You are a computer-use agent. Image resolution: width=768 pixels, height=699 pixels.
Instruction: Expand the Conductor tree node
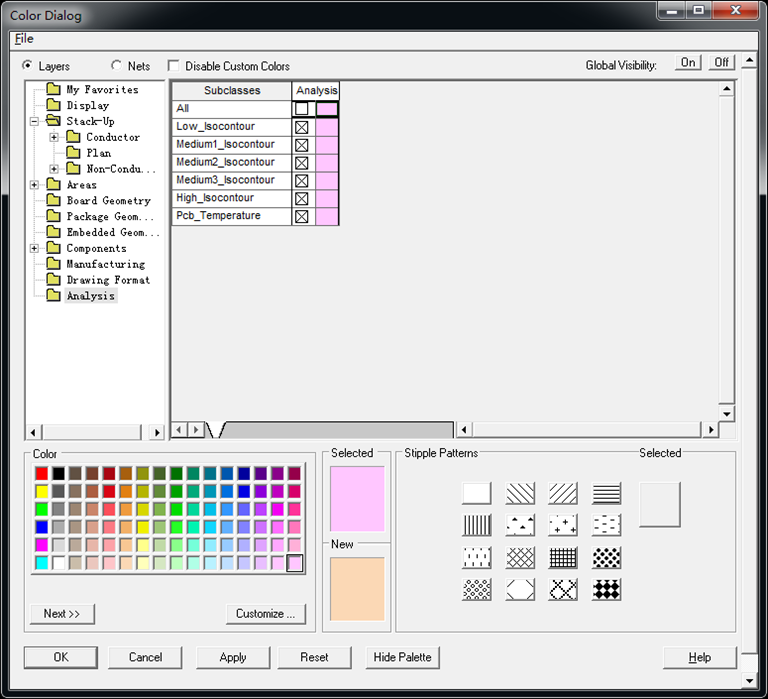54,137
